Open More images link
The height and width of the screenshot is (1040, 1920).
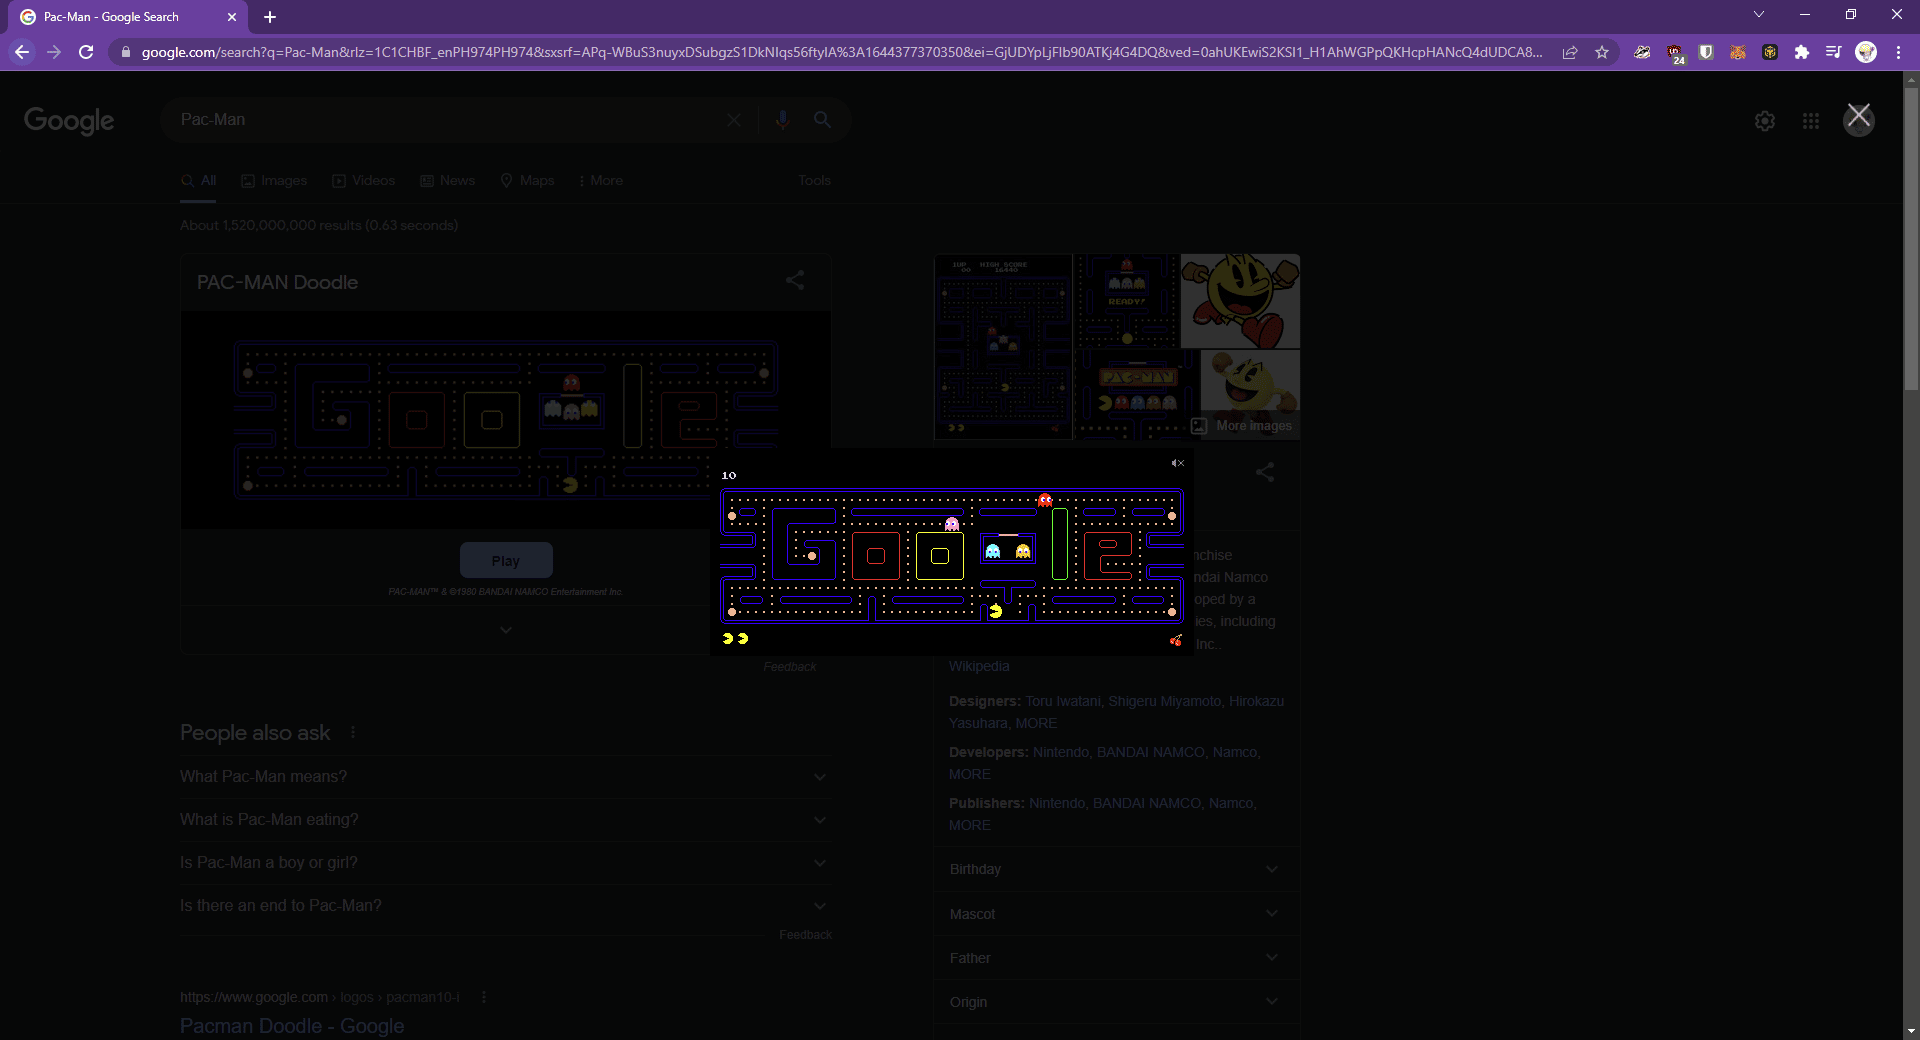coord(1242,426)
